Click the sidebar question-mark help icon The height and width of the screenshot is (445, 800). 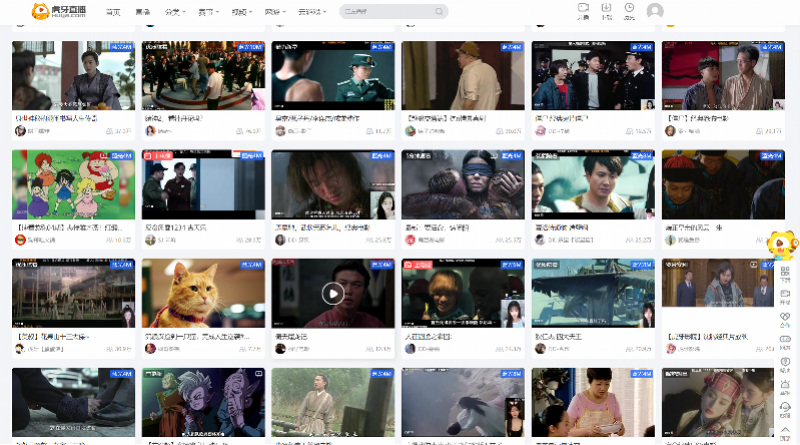click(785, 361)
